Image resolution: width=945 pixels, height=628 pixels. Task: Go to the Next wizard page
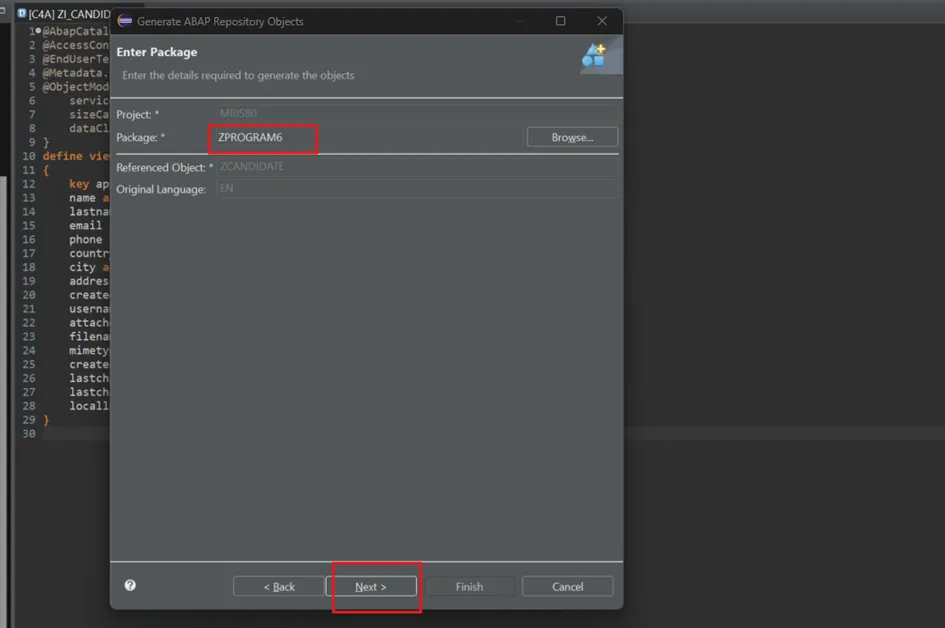click(x=371, y=587)
